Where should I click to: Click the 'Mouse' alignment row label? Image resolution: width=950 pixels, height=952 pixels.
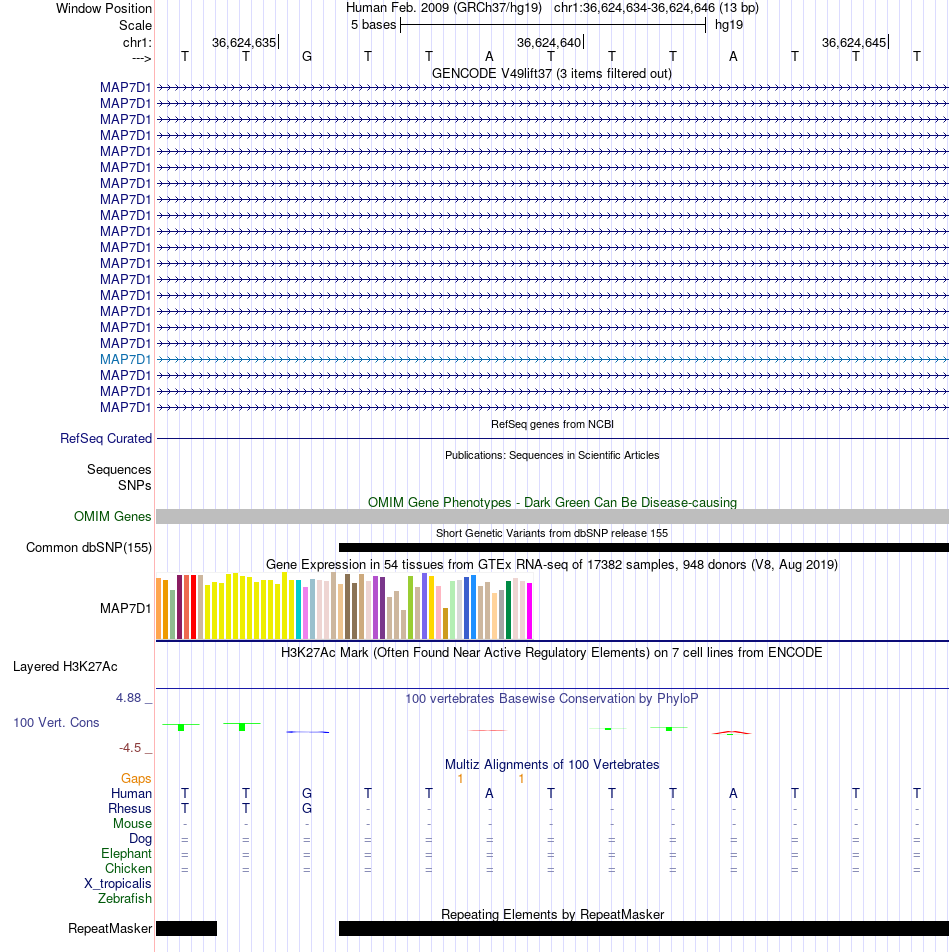(x=132, y=824)
